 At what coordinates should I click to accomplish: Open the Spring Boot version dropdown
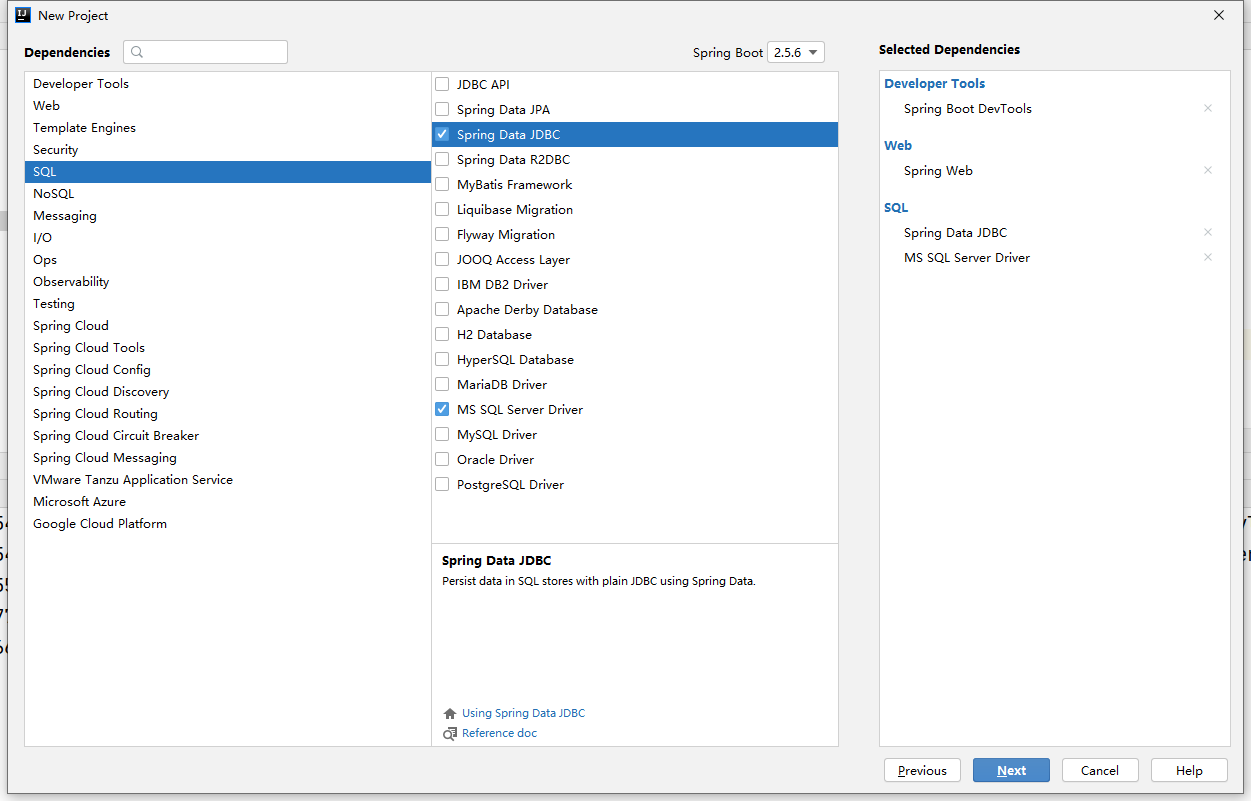(796, 52)
